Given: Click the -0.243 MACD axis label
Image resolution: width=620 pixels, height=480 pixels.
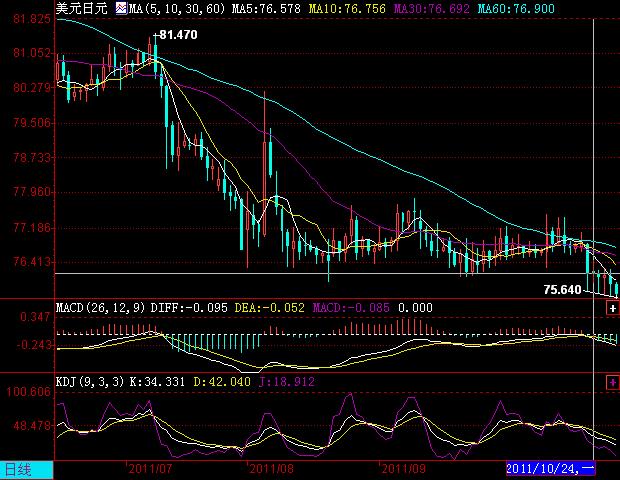Looking at the screenshot, I should tap(34, 345).
